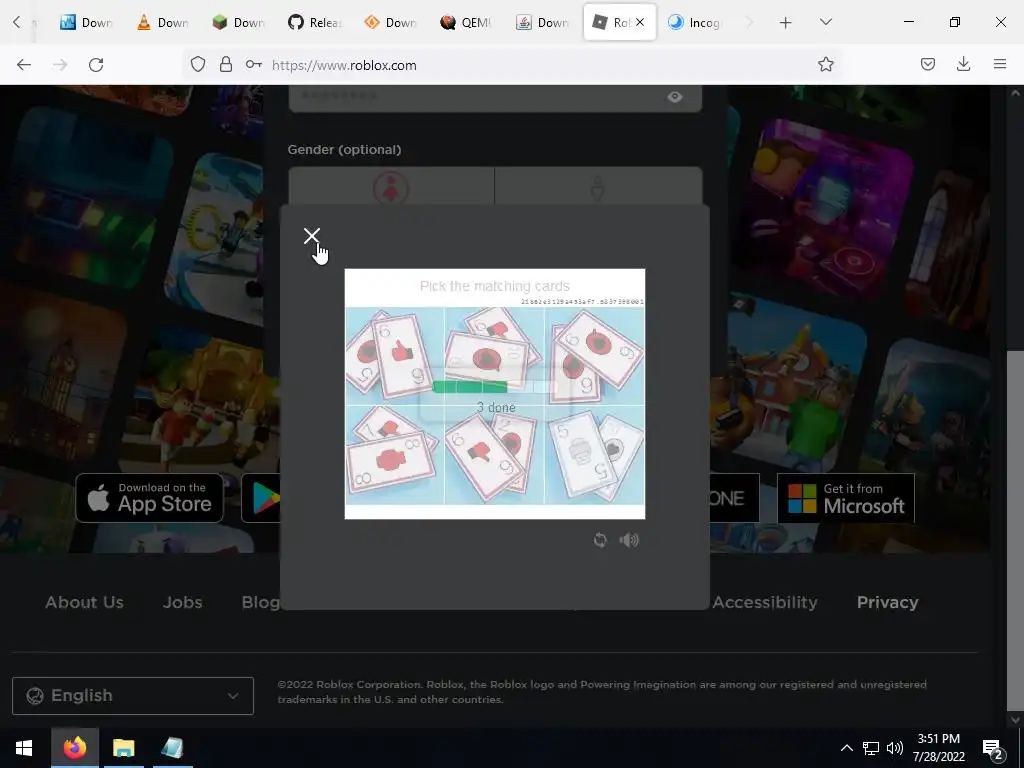This screenshot has height=768, width=1024.
Task: Click the page scrollbar down arrow
Action: tap(1015, 720)
